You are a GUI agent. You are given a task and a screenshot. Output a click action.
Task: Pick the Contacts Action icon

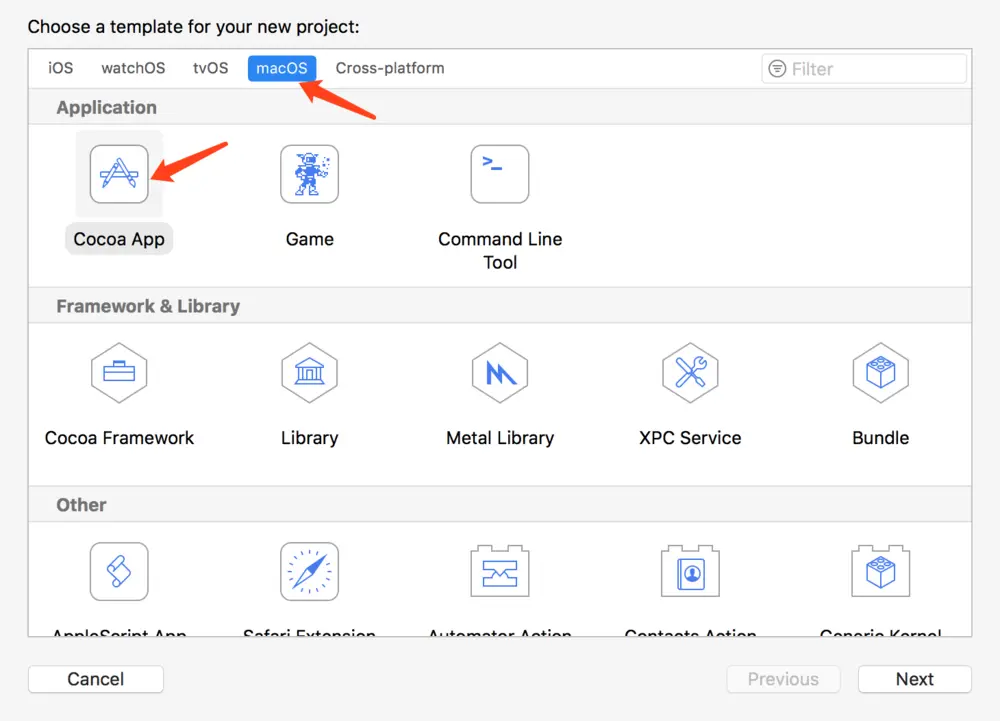690,571
